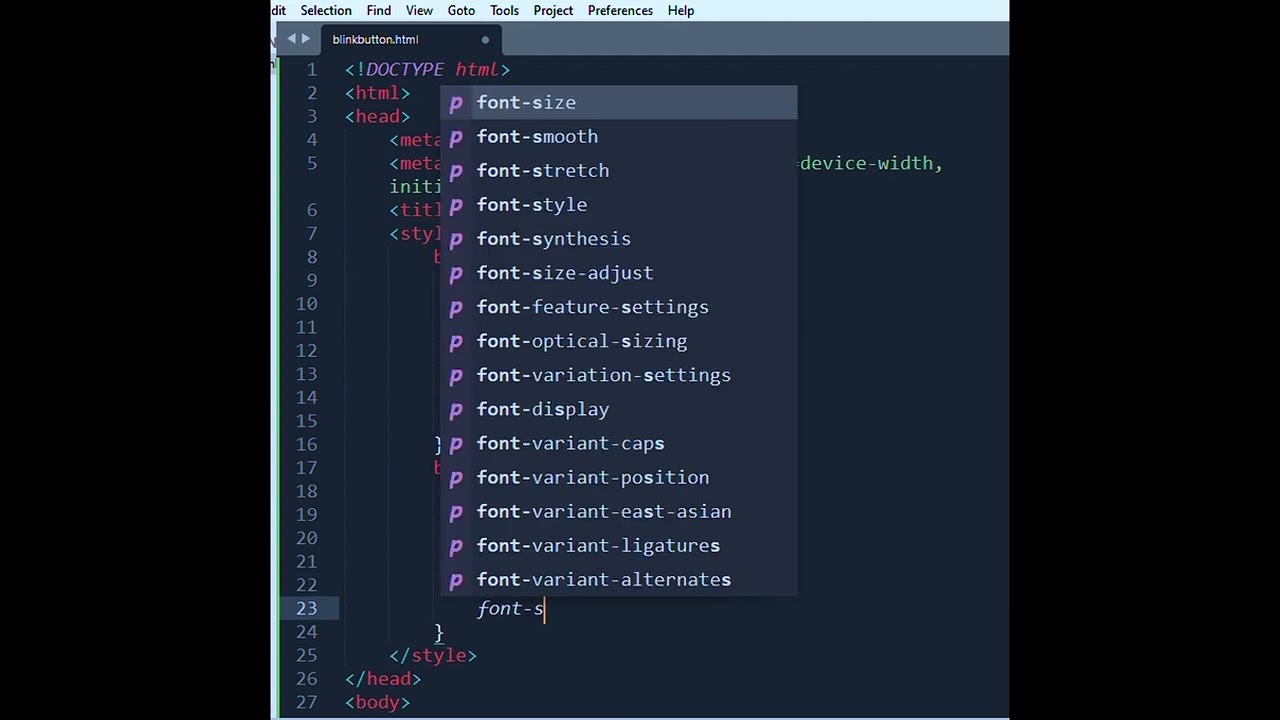
Task: Click line number 27 in gutter
Action: click(x=306, y=702)
